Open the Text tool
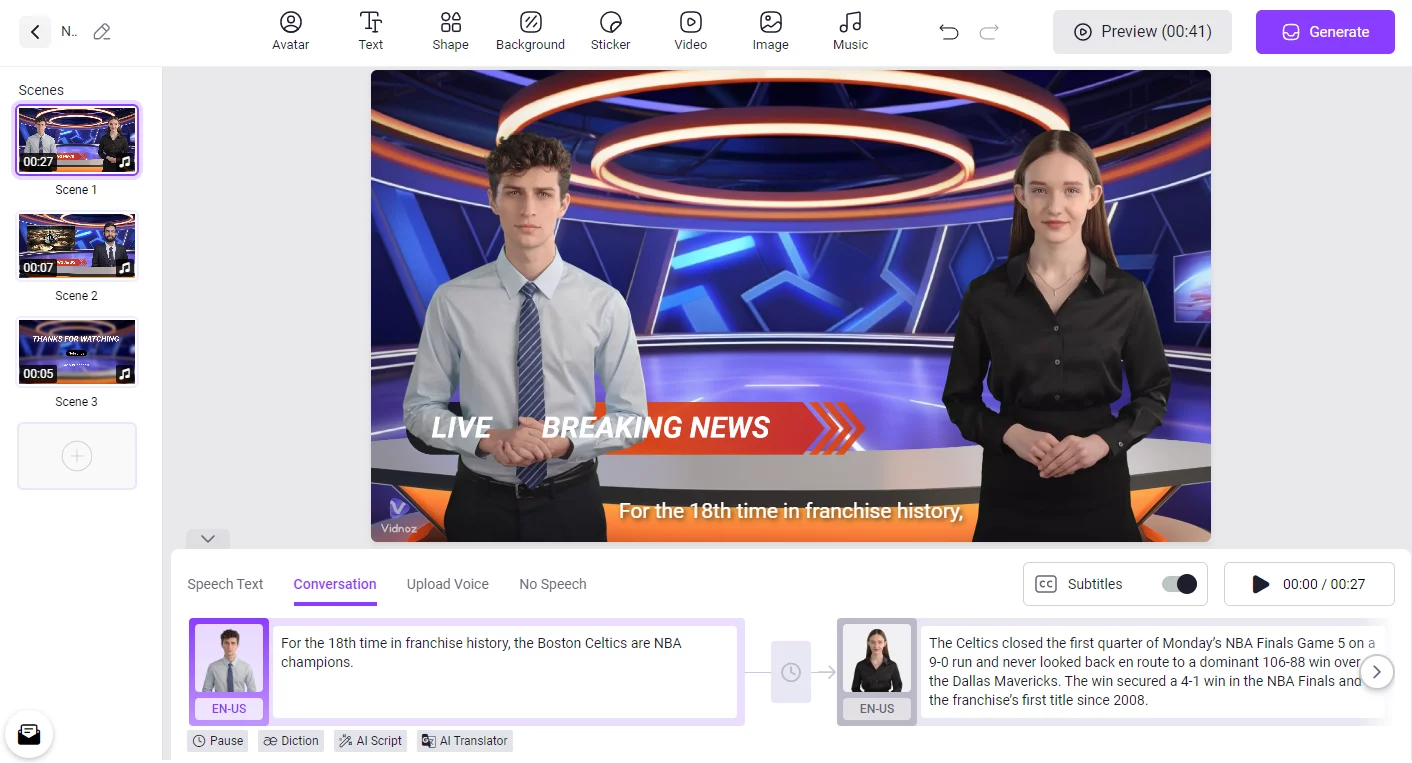1412x763 pixels. pos(371,31)
